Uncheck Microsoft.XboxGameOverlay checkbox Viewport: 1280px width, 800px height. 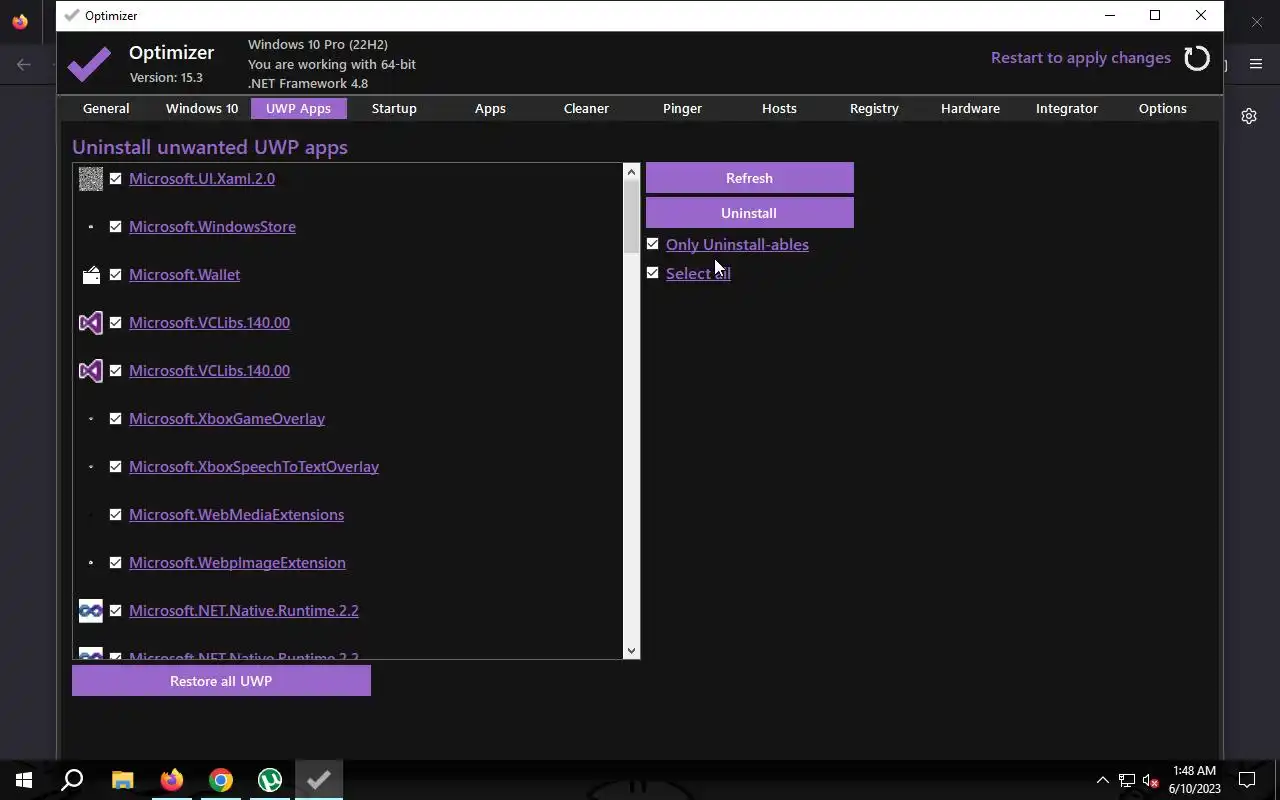[116, 419]
